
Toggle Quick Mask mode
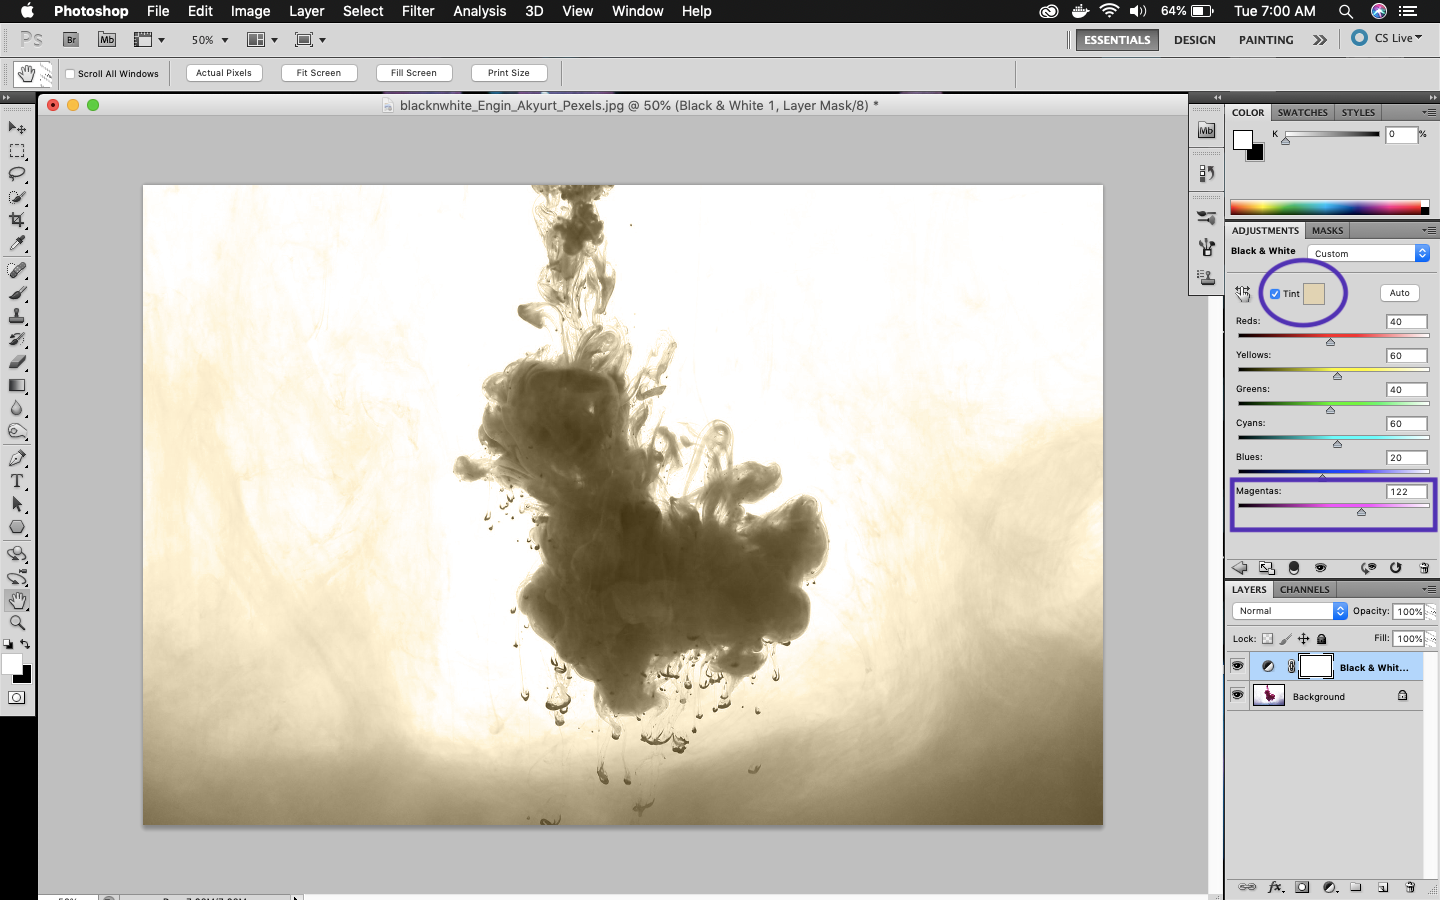pos(17,698)
